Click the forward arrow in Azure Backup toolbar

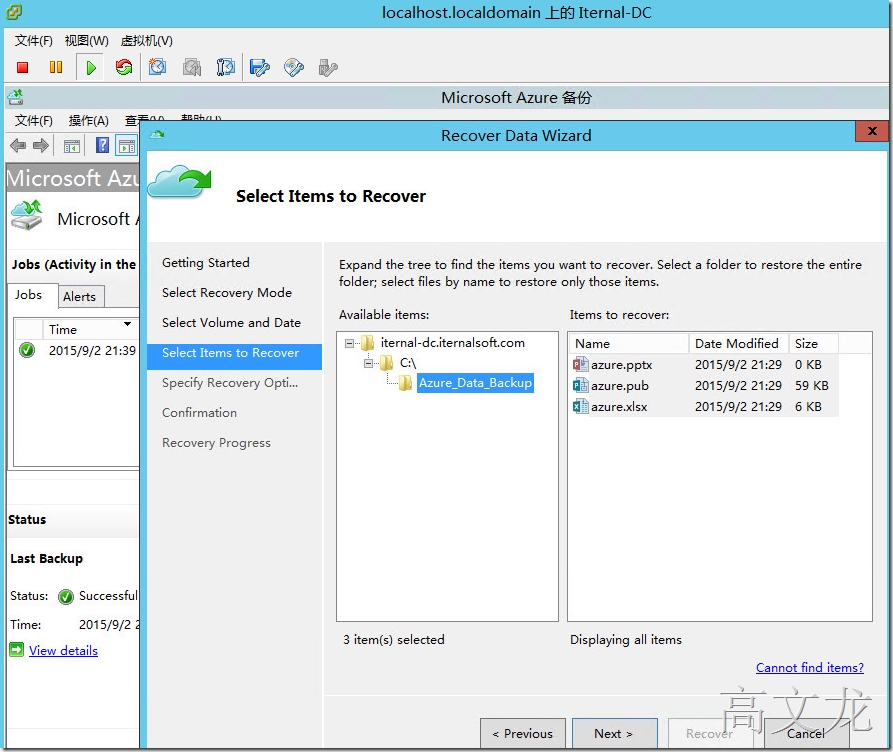tap(41, 146)
